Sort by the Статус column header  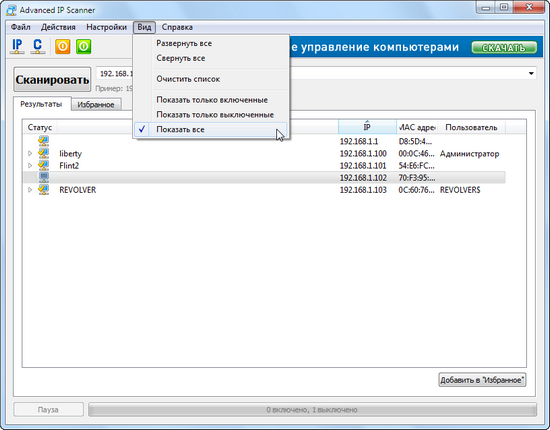pyautogui.click(x=40, y=127)
